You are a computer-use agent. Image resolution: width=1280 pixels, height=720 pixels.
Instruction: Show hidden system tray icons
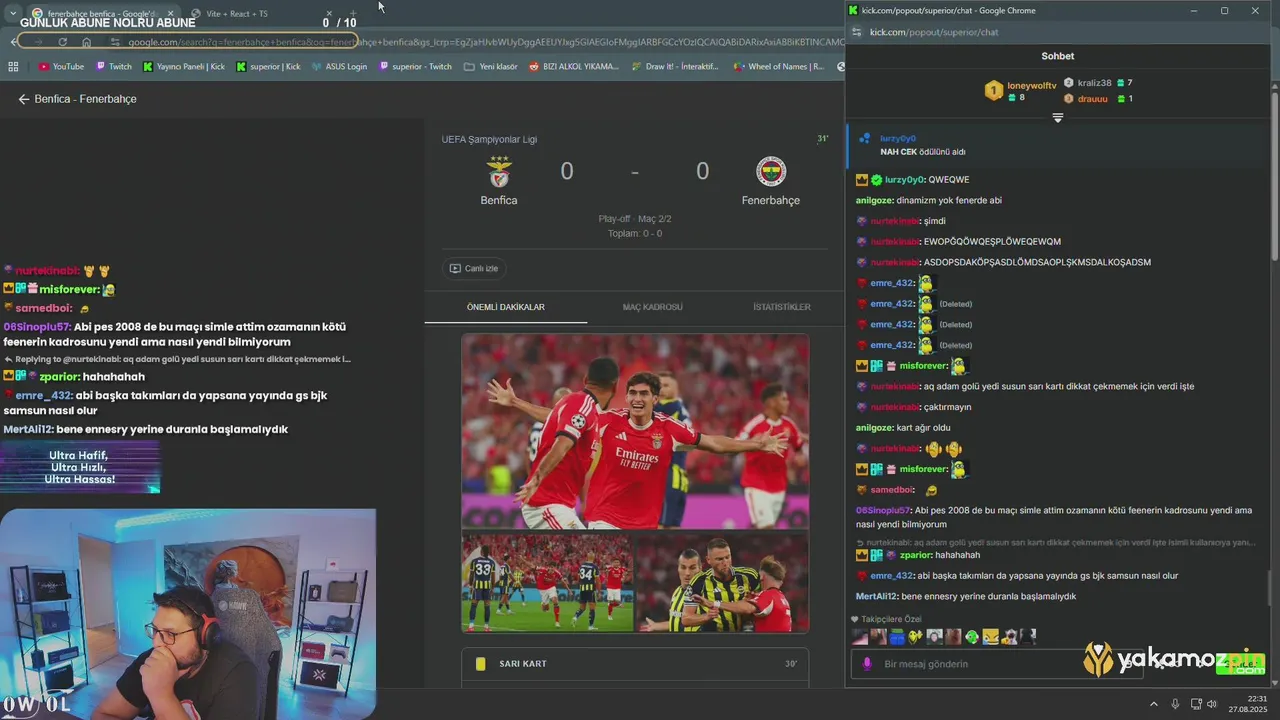1154,704
